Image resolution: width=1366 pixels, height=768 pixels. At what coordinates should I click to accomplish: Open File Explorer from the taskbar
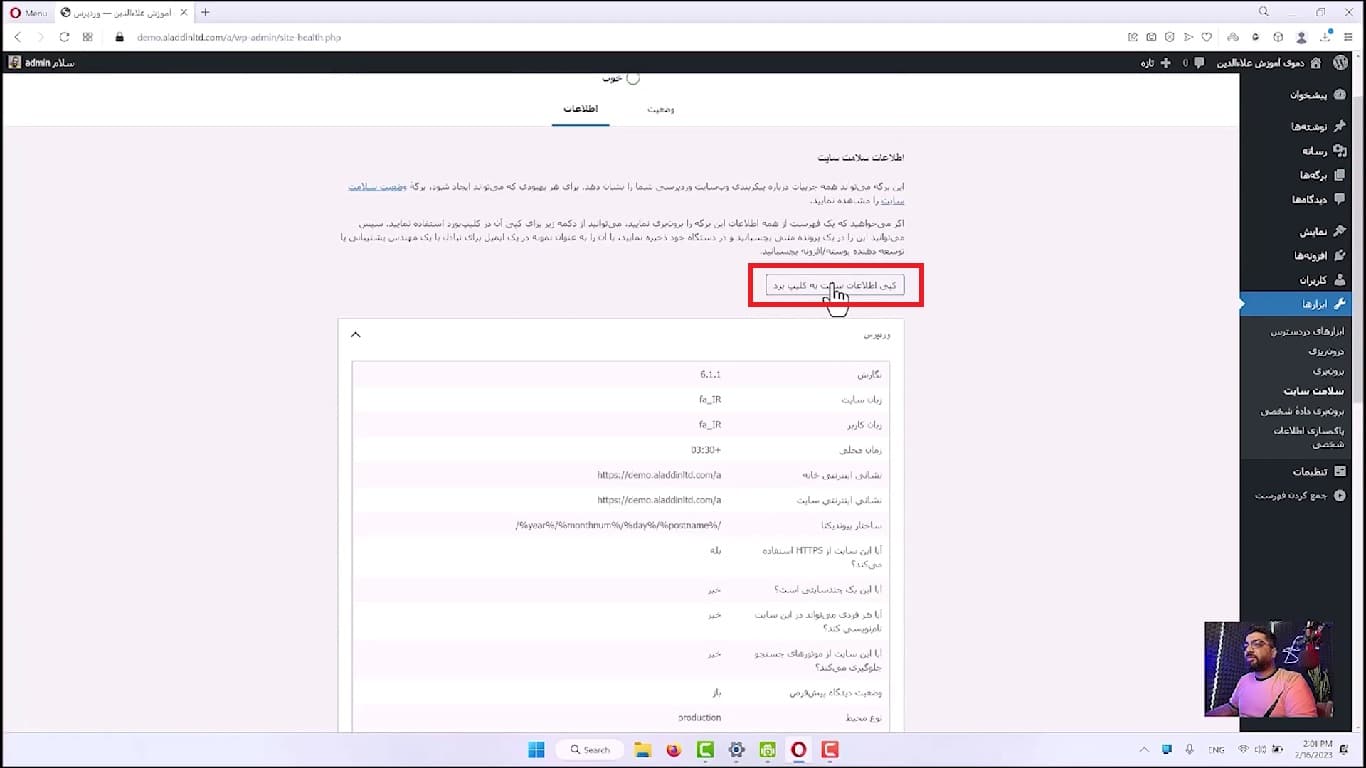[643, 749]
